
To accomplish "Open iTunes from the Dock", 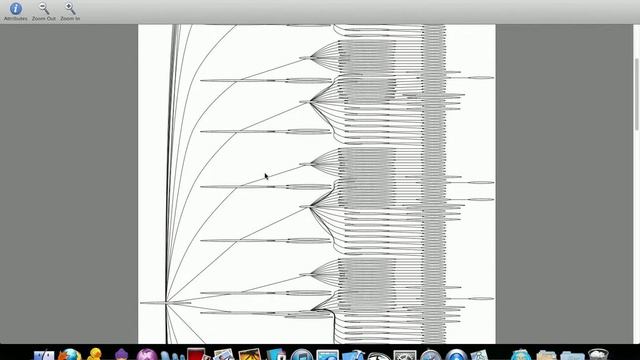I will coord(302,354).
